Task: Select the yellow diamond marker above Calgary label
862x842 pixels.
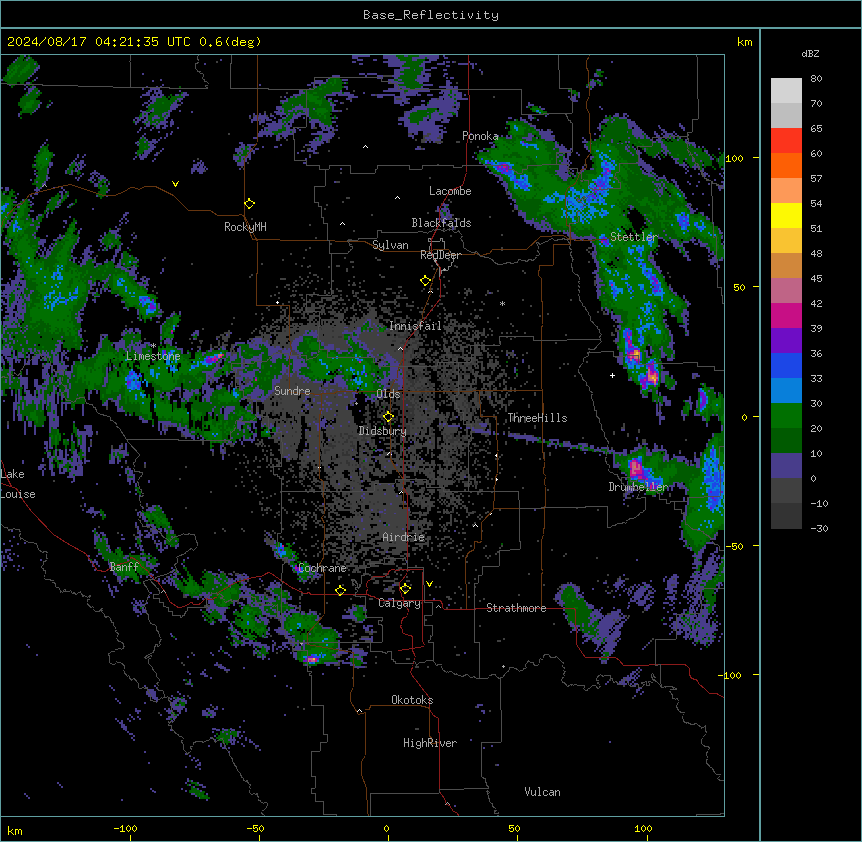Action: 405,589
